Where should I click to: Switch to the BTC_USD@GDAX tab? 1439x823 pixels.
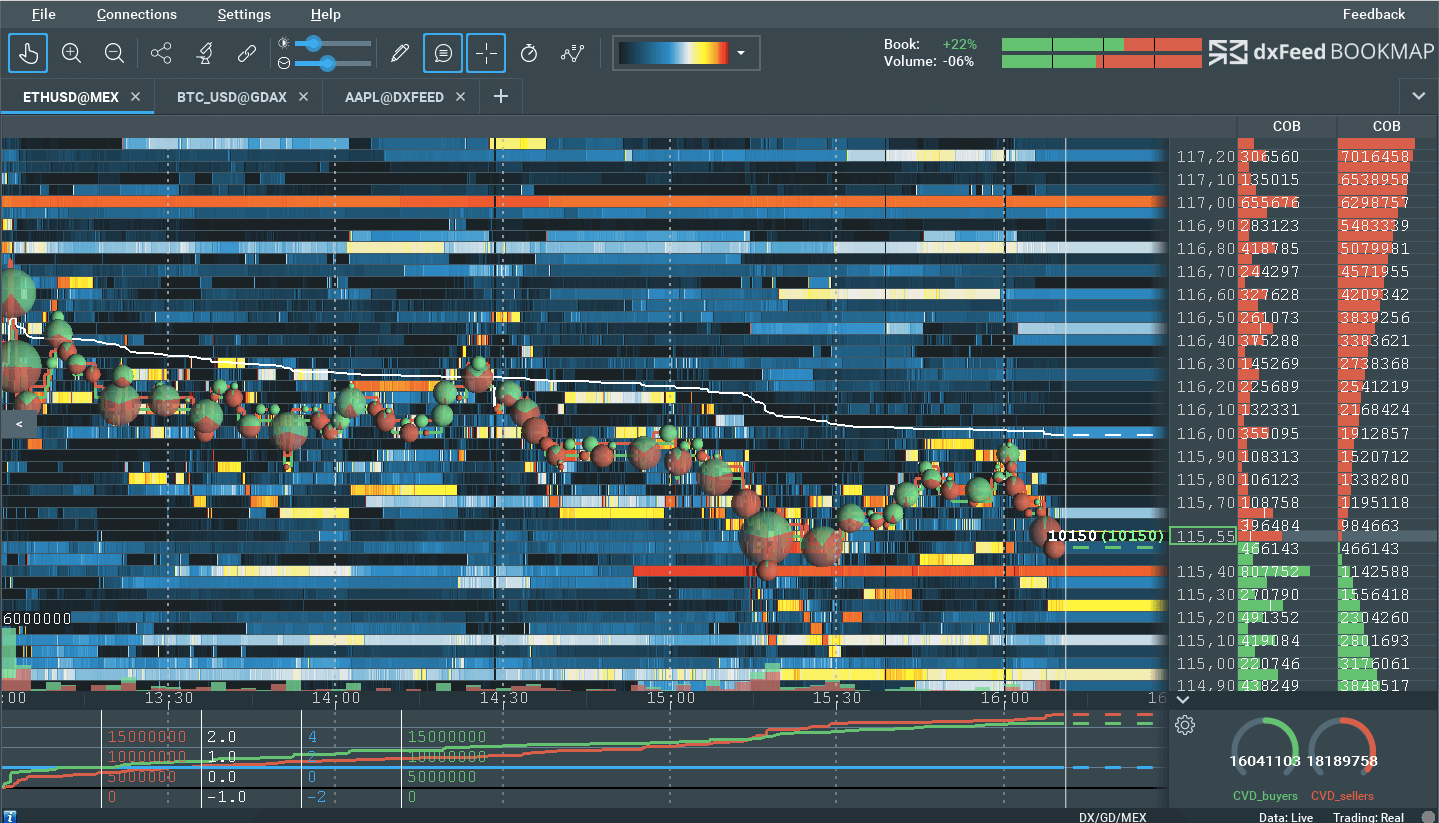point(231,97)
